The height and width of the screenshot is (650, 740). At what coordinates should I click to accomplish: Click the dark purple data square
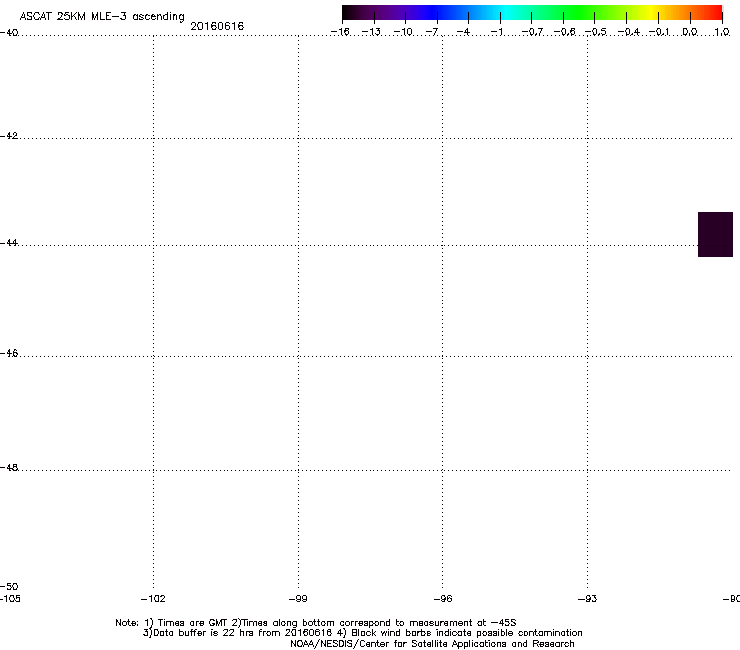[x=715, y=235]
